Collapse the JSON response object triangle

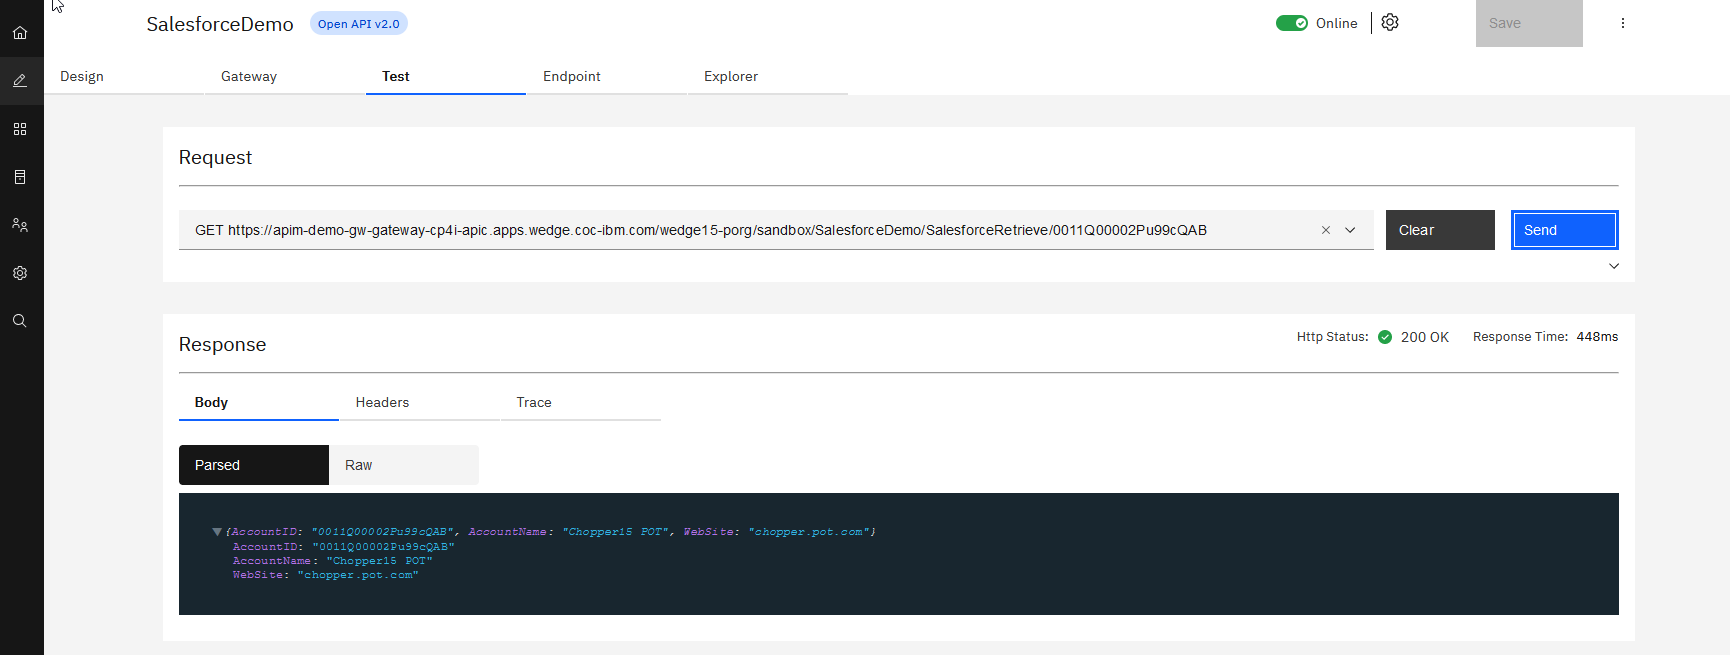[217, 532]
